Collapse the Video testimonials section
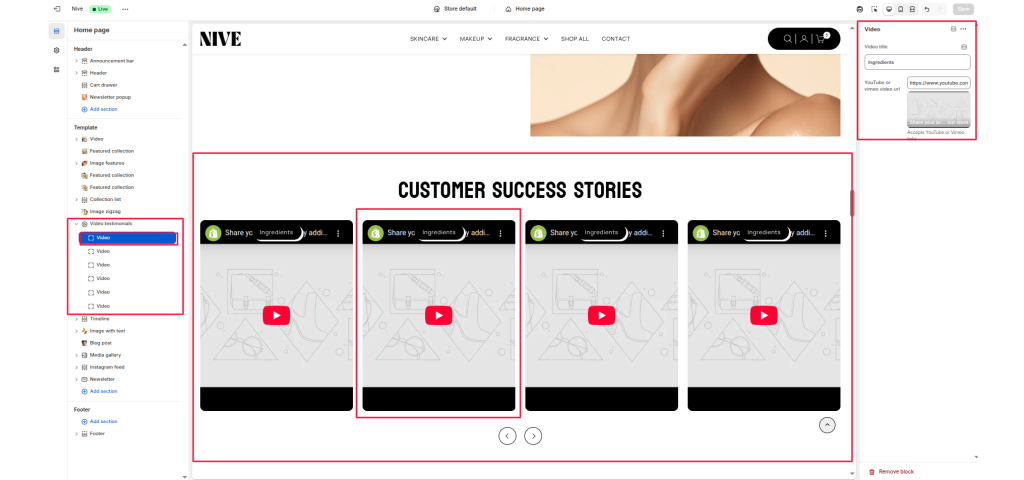Screen dimensions: 1024x480 (x=76, y=223)
